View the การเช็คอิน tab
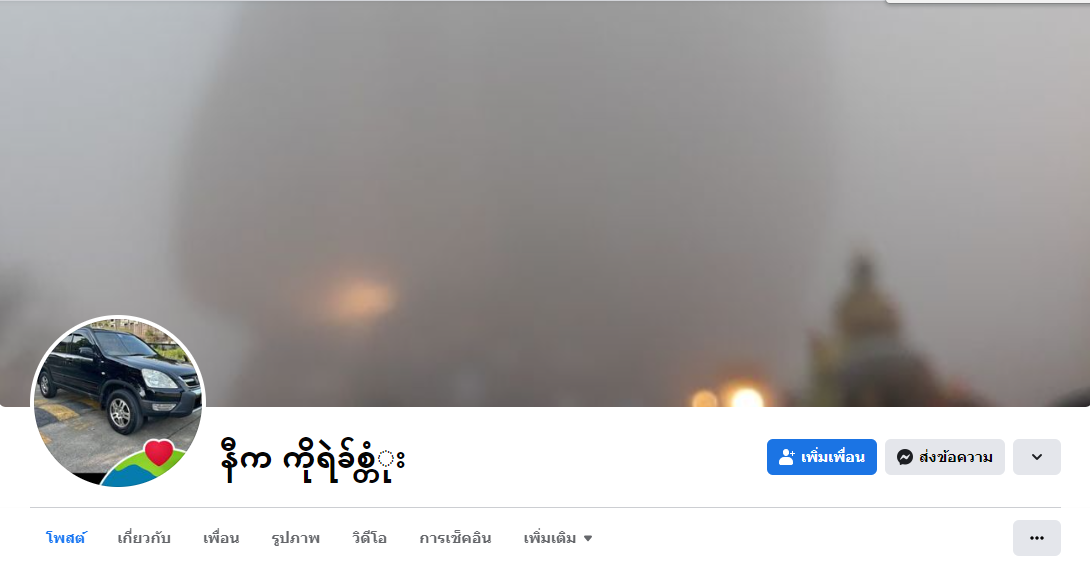Image resolution: width=1090 pixels, height=564 pixels. click(455, 538)
